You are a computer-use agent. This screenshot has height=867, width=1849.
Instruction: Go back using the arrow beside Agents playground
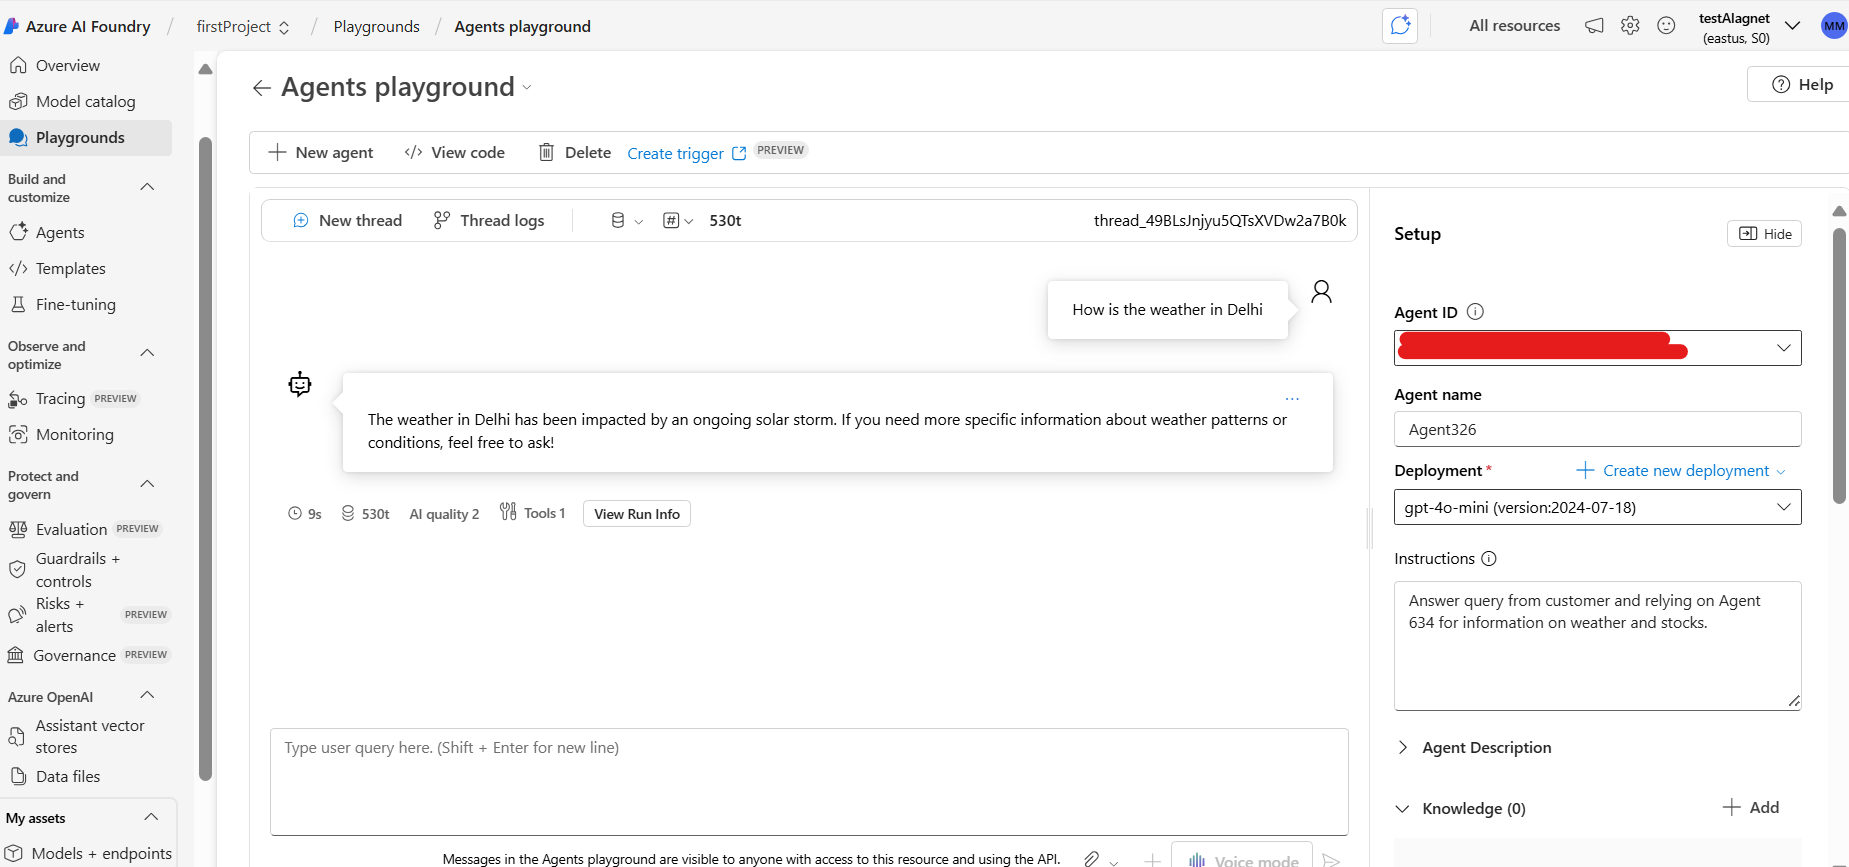pos(262,88)
